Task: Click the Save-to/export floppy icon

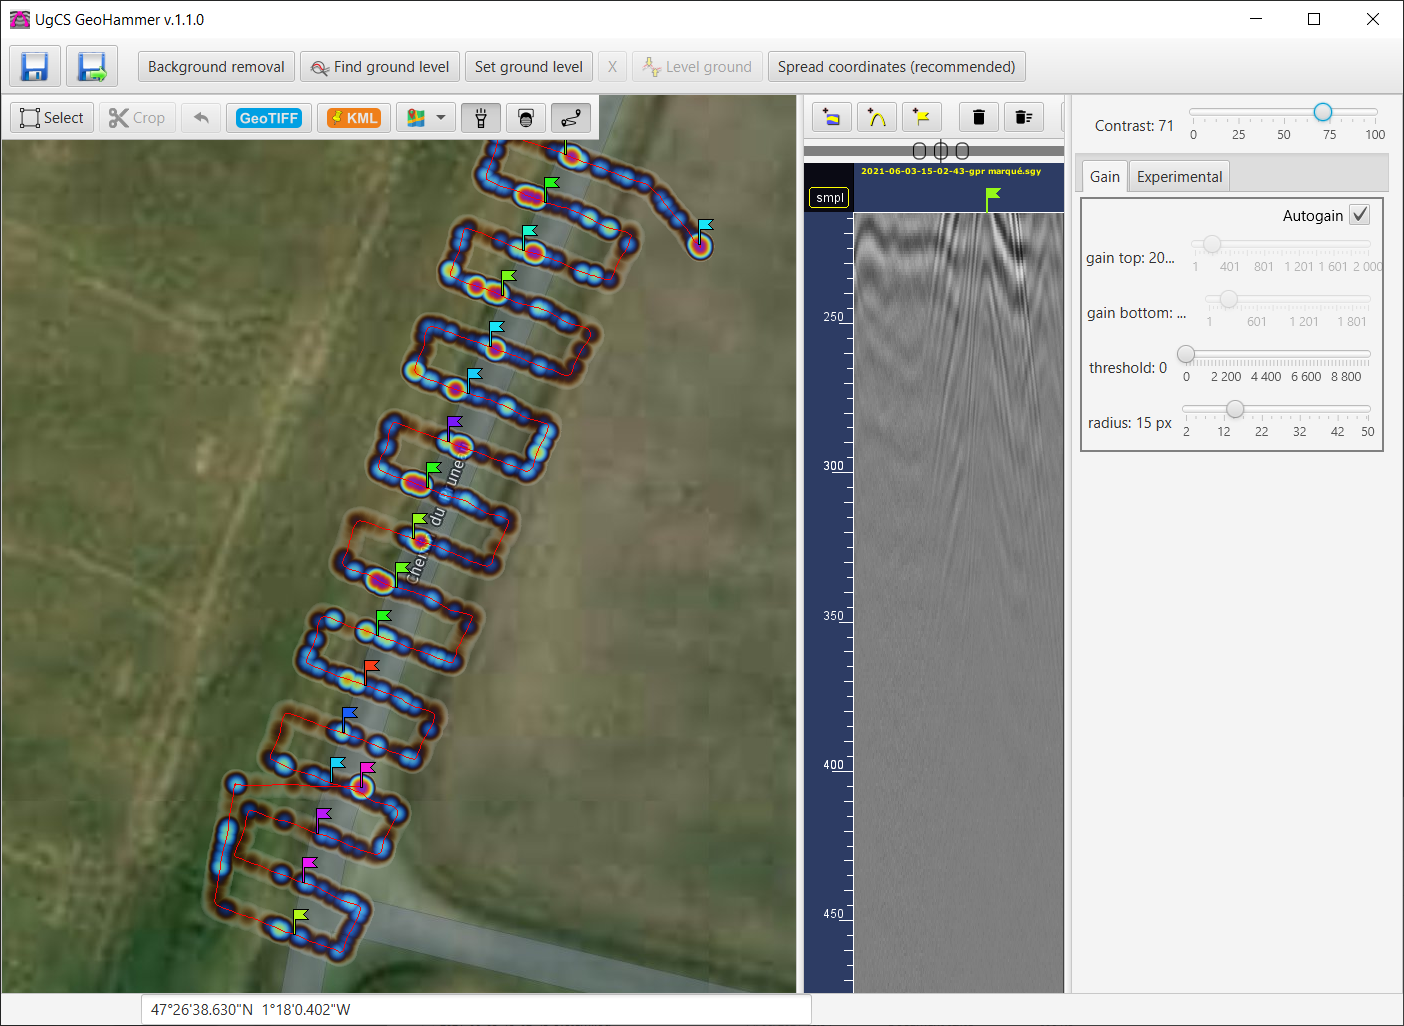Action: coord(92,67)
